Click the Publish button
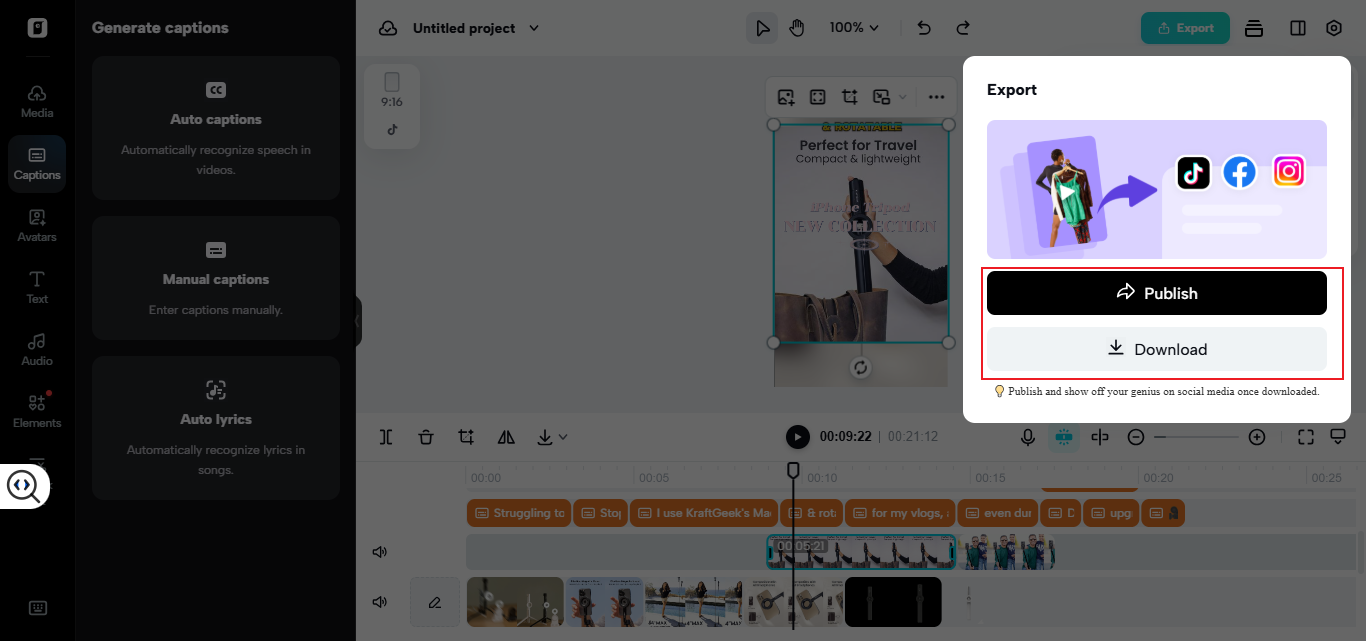The image size is (1366, 641). pos(1156,293)
